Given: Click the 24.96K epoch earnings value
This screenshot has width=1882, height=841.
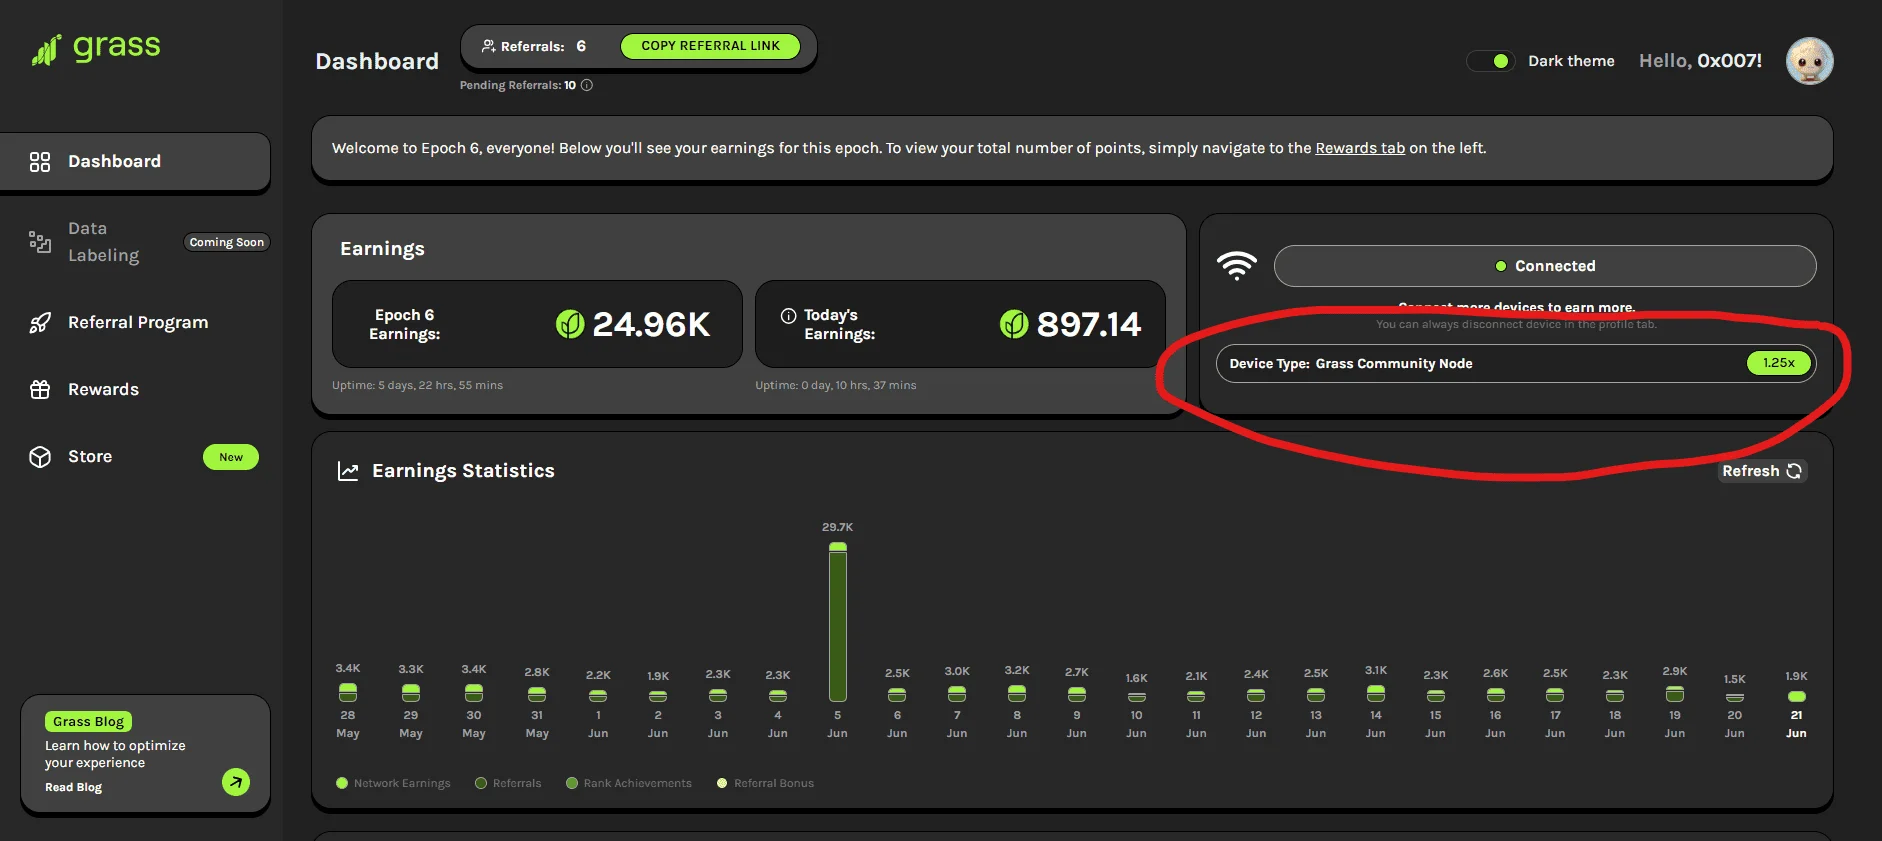Looking at the screenshot, I should (x=651, y=324).
